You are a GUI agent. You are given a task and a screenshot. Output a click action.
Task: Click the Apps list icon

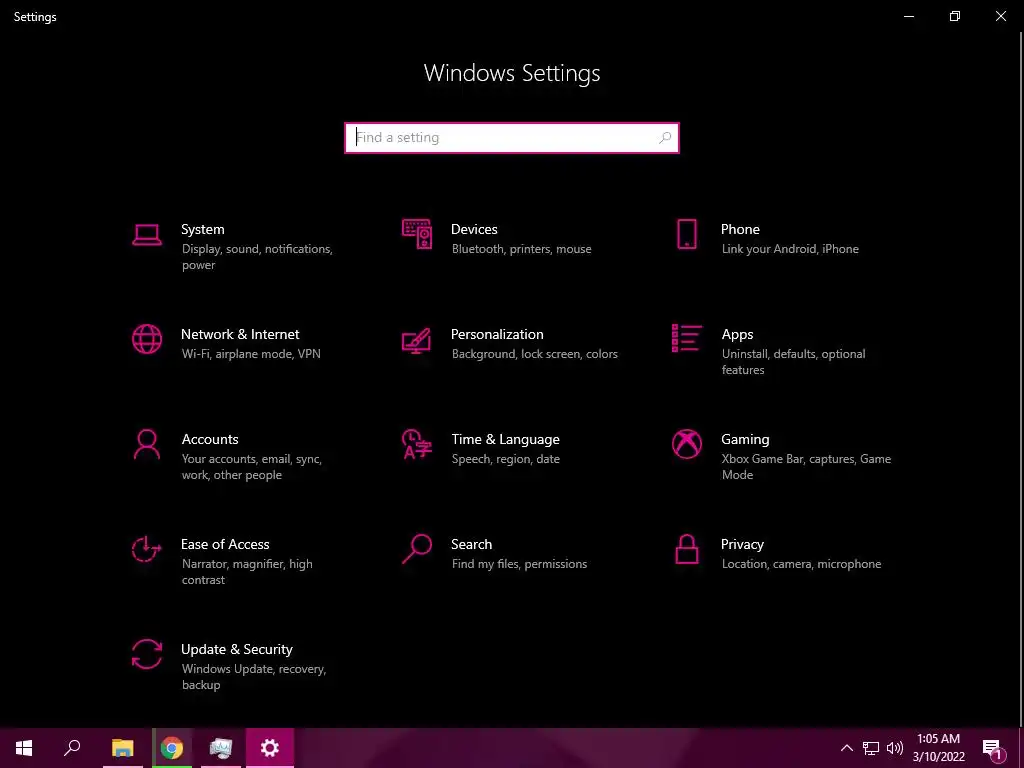point(686,338)
